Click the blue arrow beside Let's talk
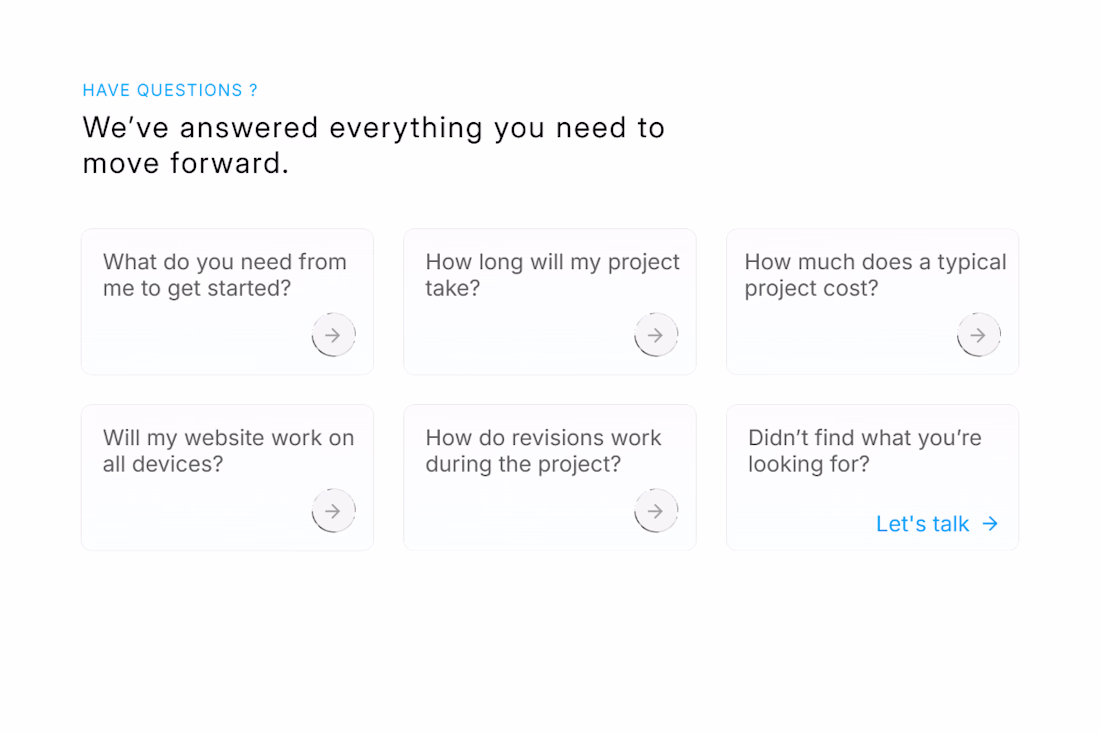Screen dimensions: 1100x733 point(990,524)
